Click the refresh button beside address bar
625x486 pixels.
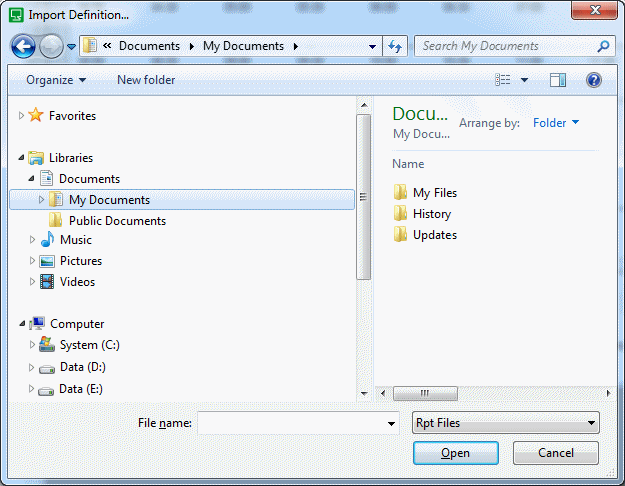[x=395, y=46]
